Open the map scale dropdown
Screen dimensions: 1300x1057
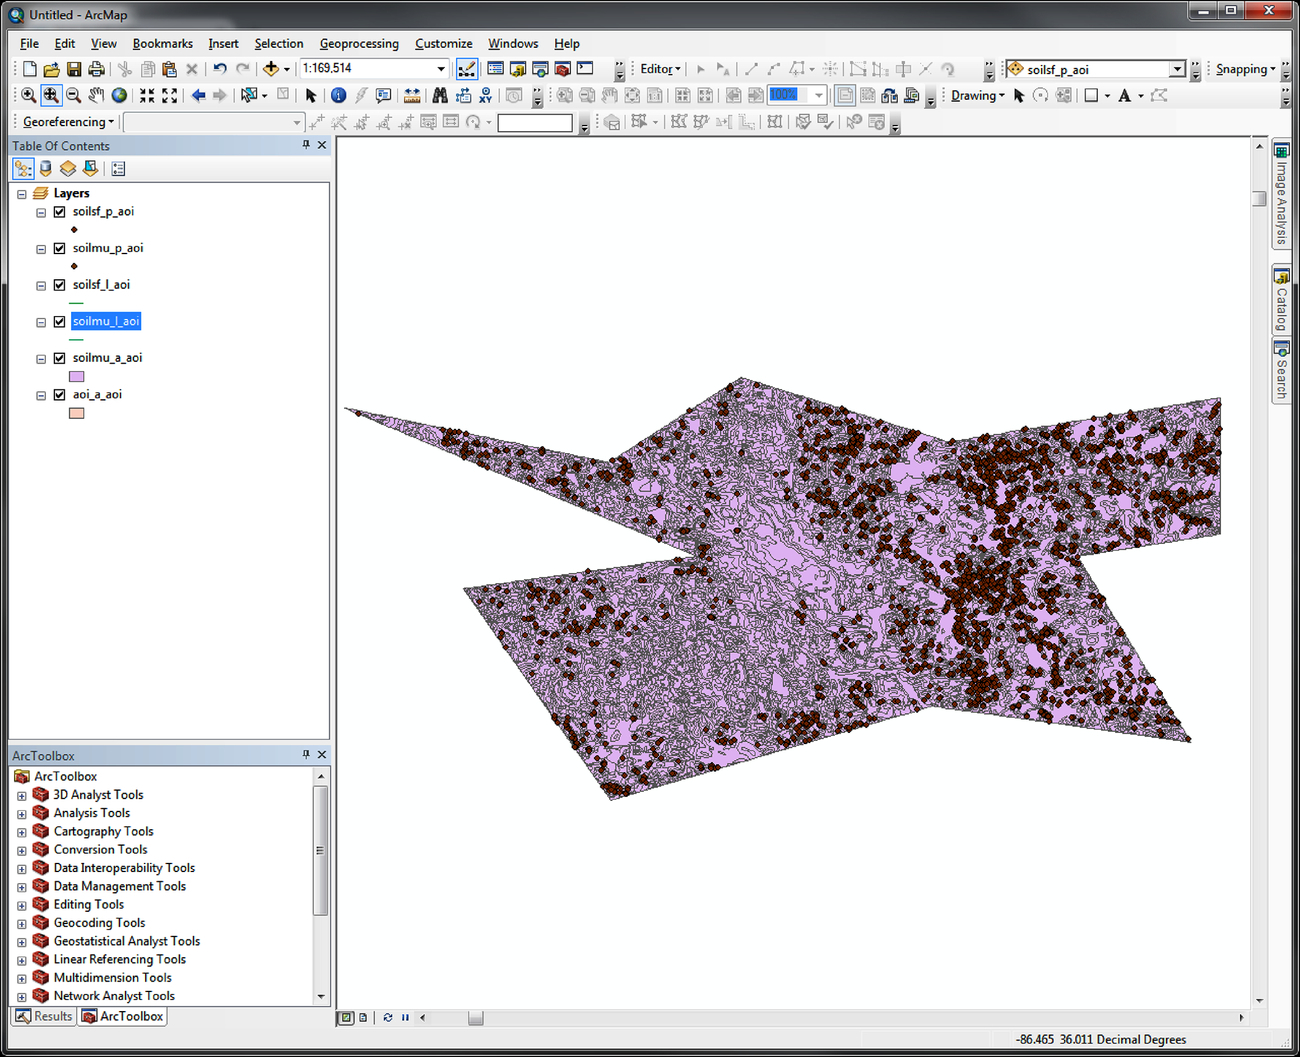pyautogui.click(x=441, y=69)
